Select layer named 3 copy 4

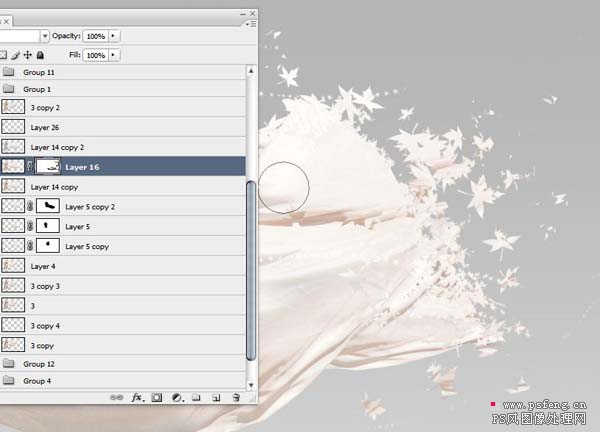tap(45, 326)
